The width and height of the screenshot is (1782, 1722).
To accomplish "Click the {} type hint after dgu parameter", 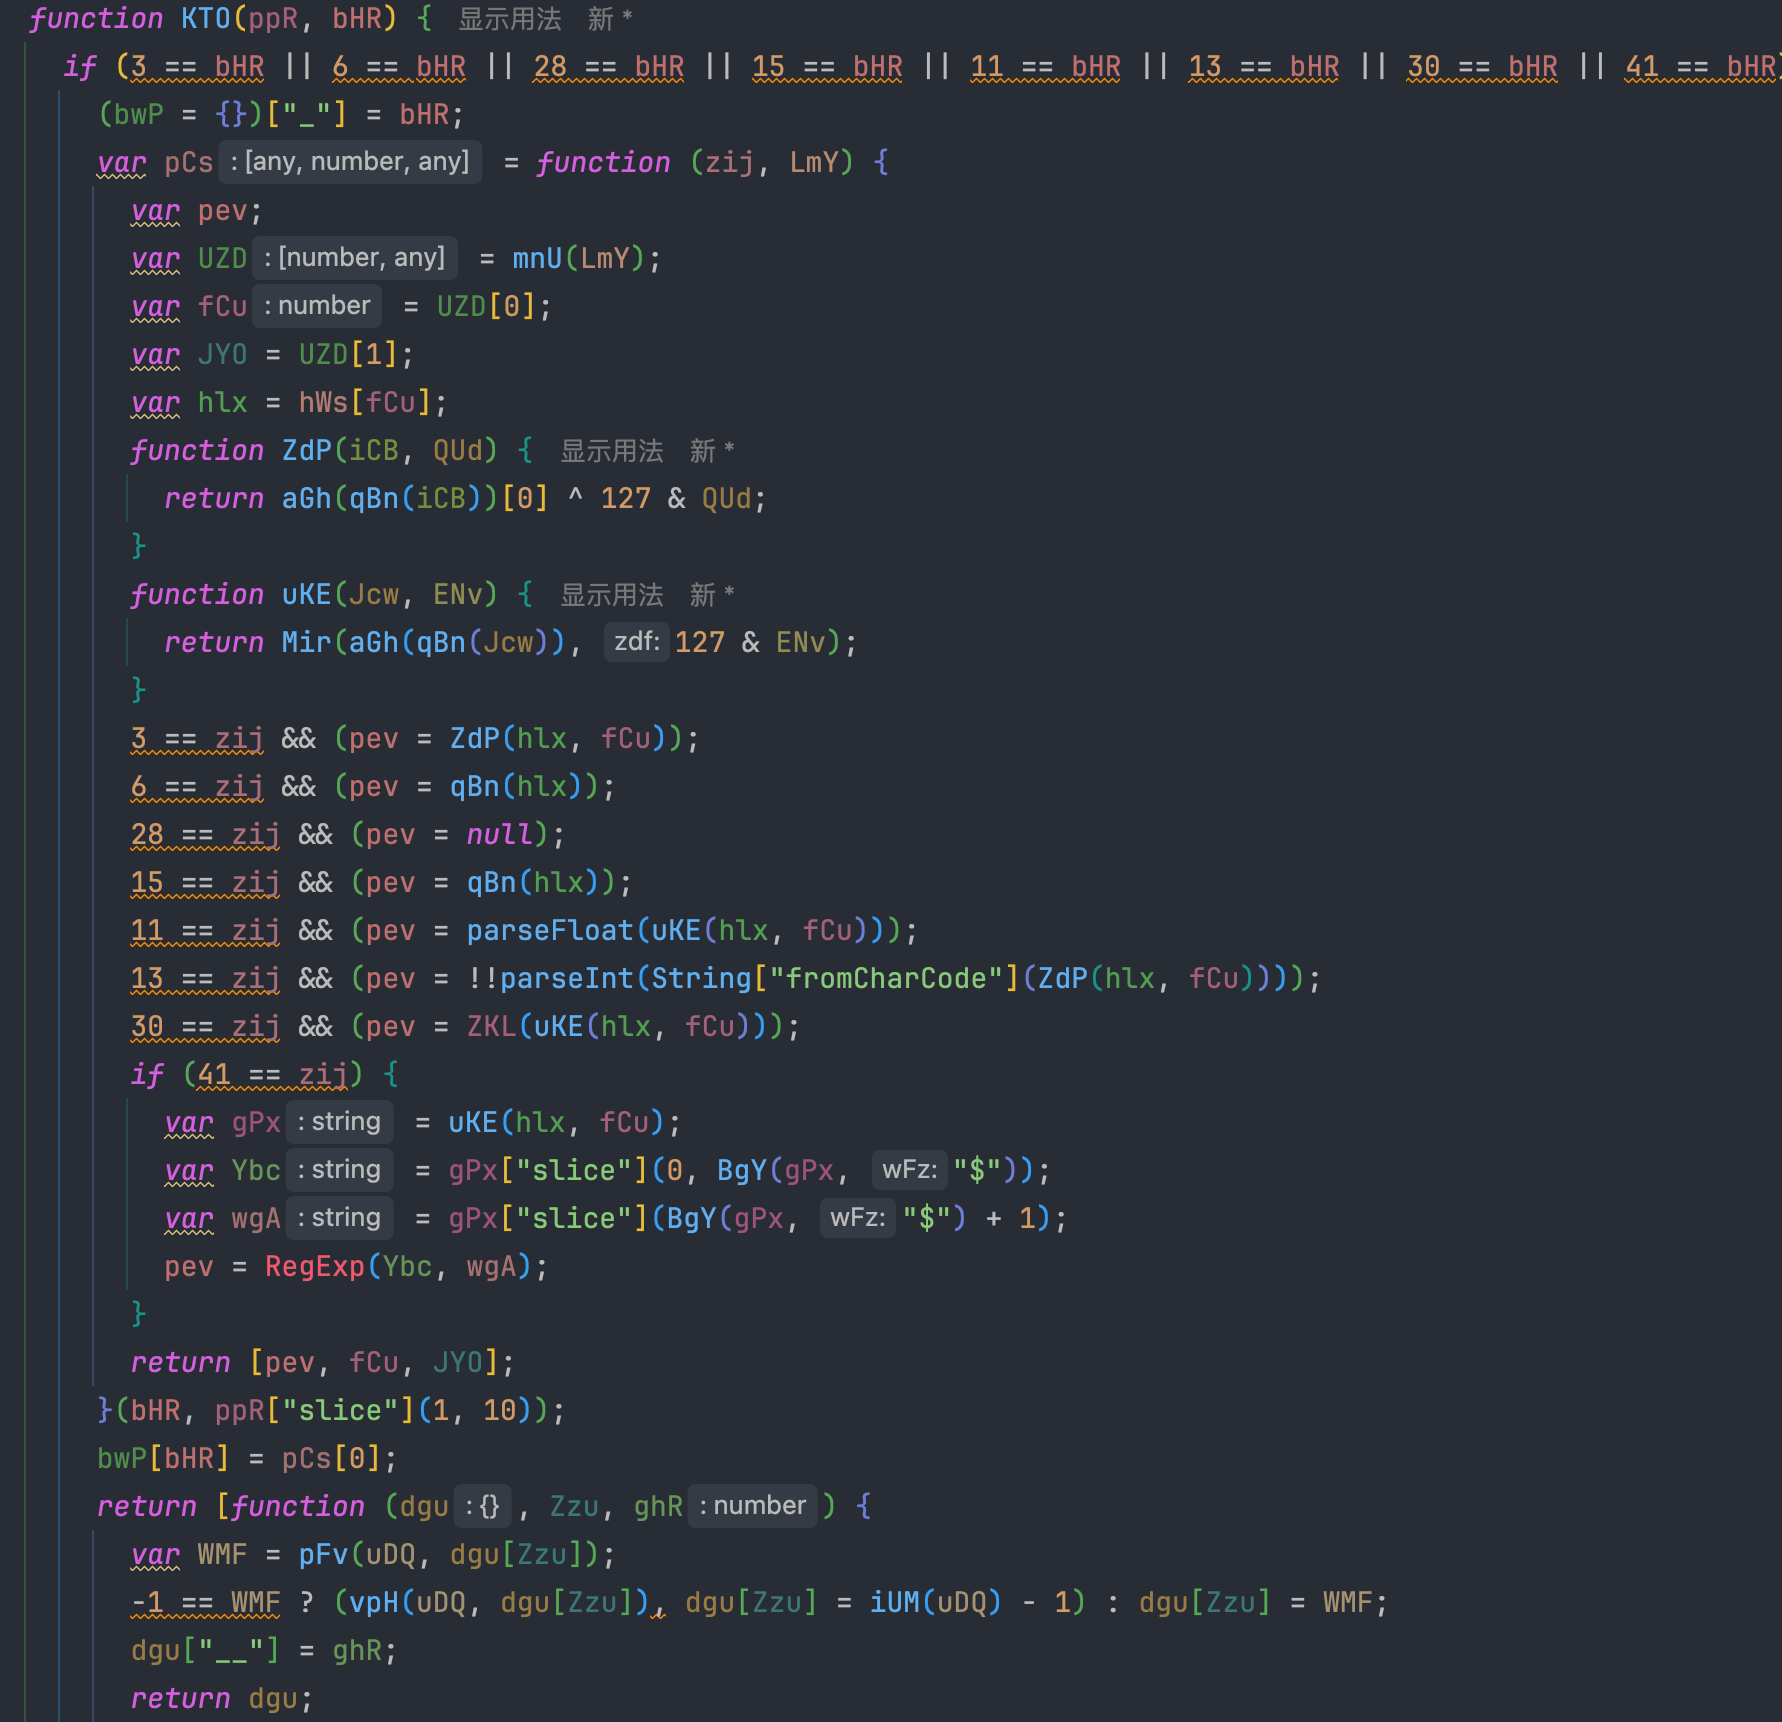I will coord(482,1506).
